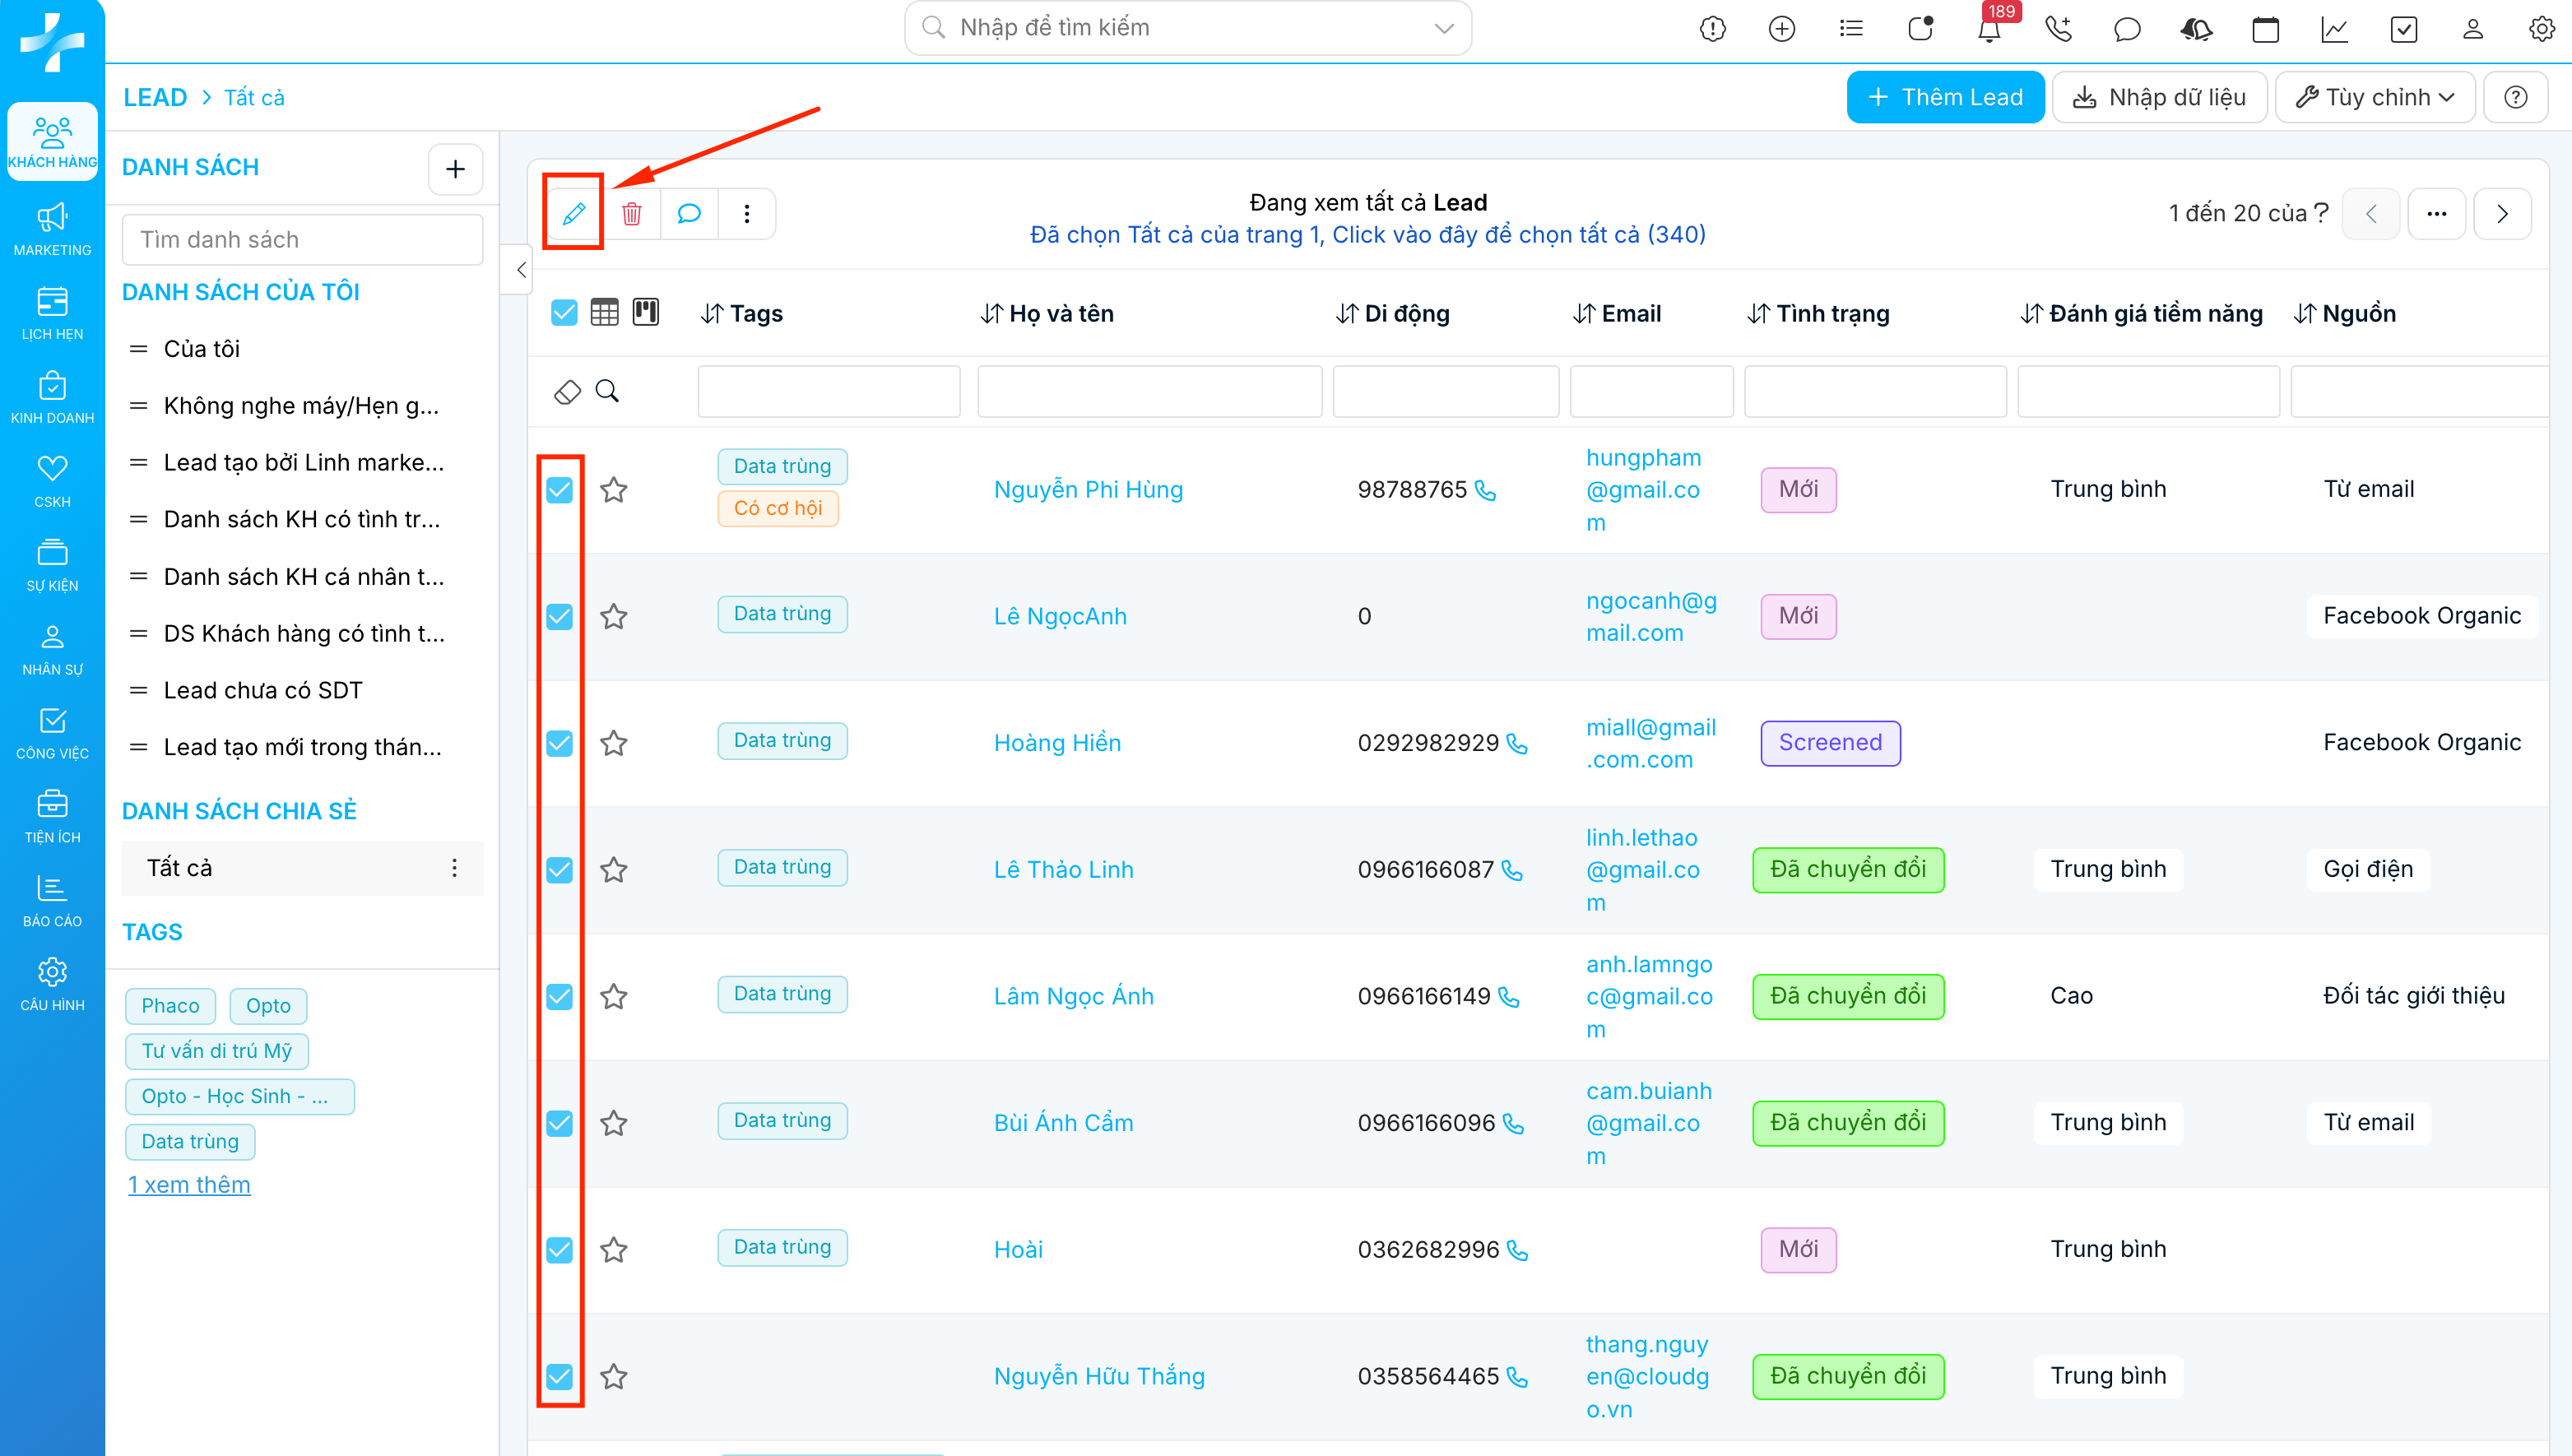2572x1456 pixels.
Task: Expand the Tùy chỉnh dropdown
Action: pos(2375,97)
